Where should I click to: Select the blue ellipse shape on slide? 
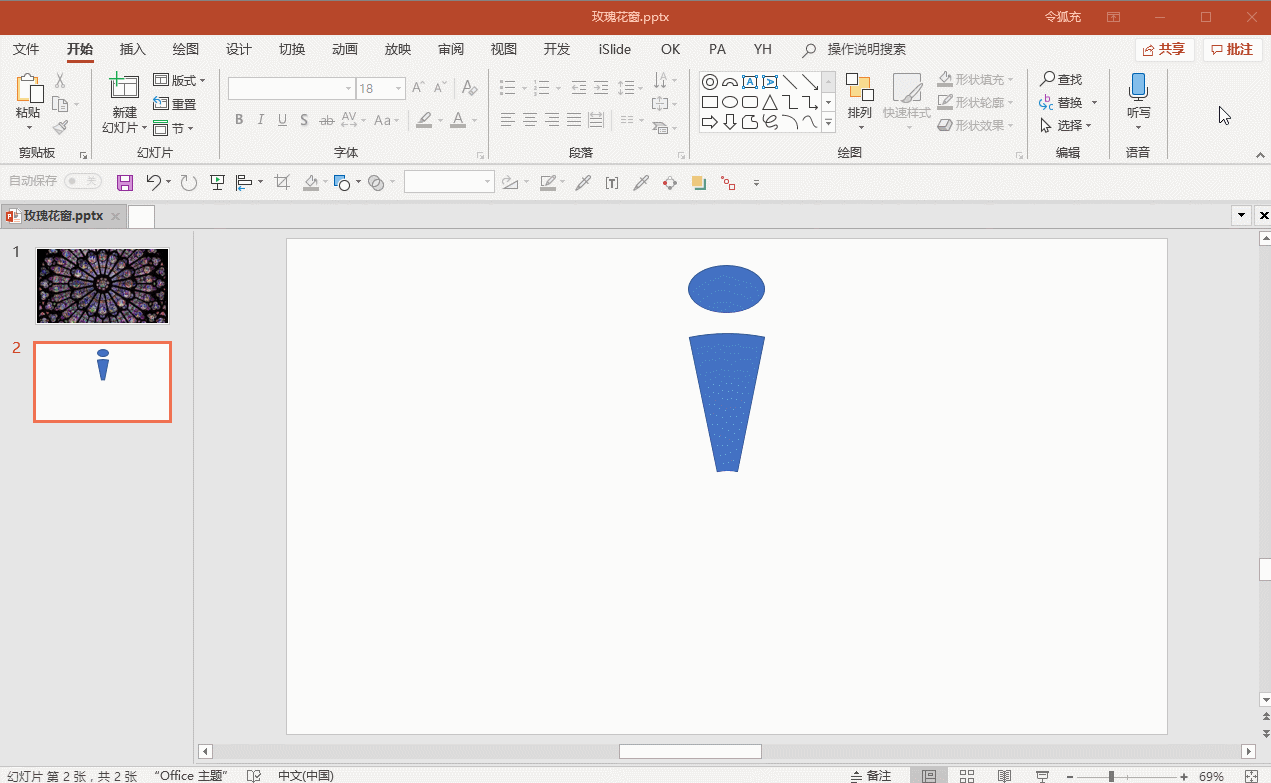726,289
